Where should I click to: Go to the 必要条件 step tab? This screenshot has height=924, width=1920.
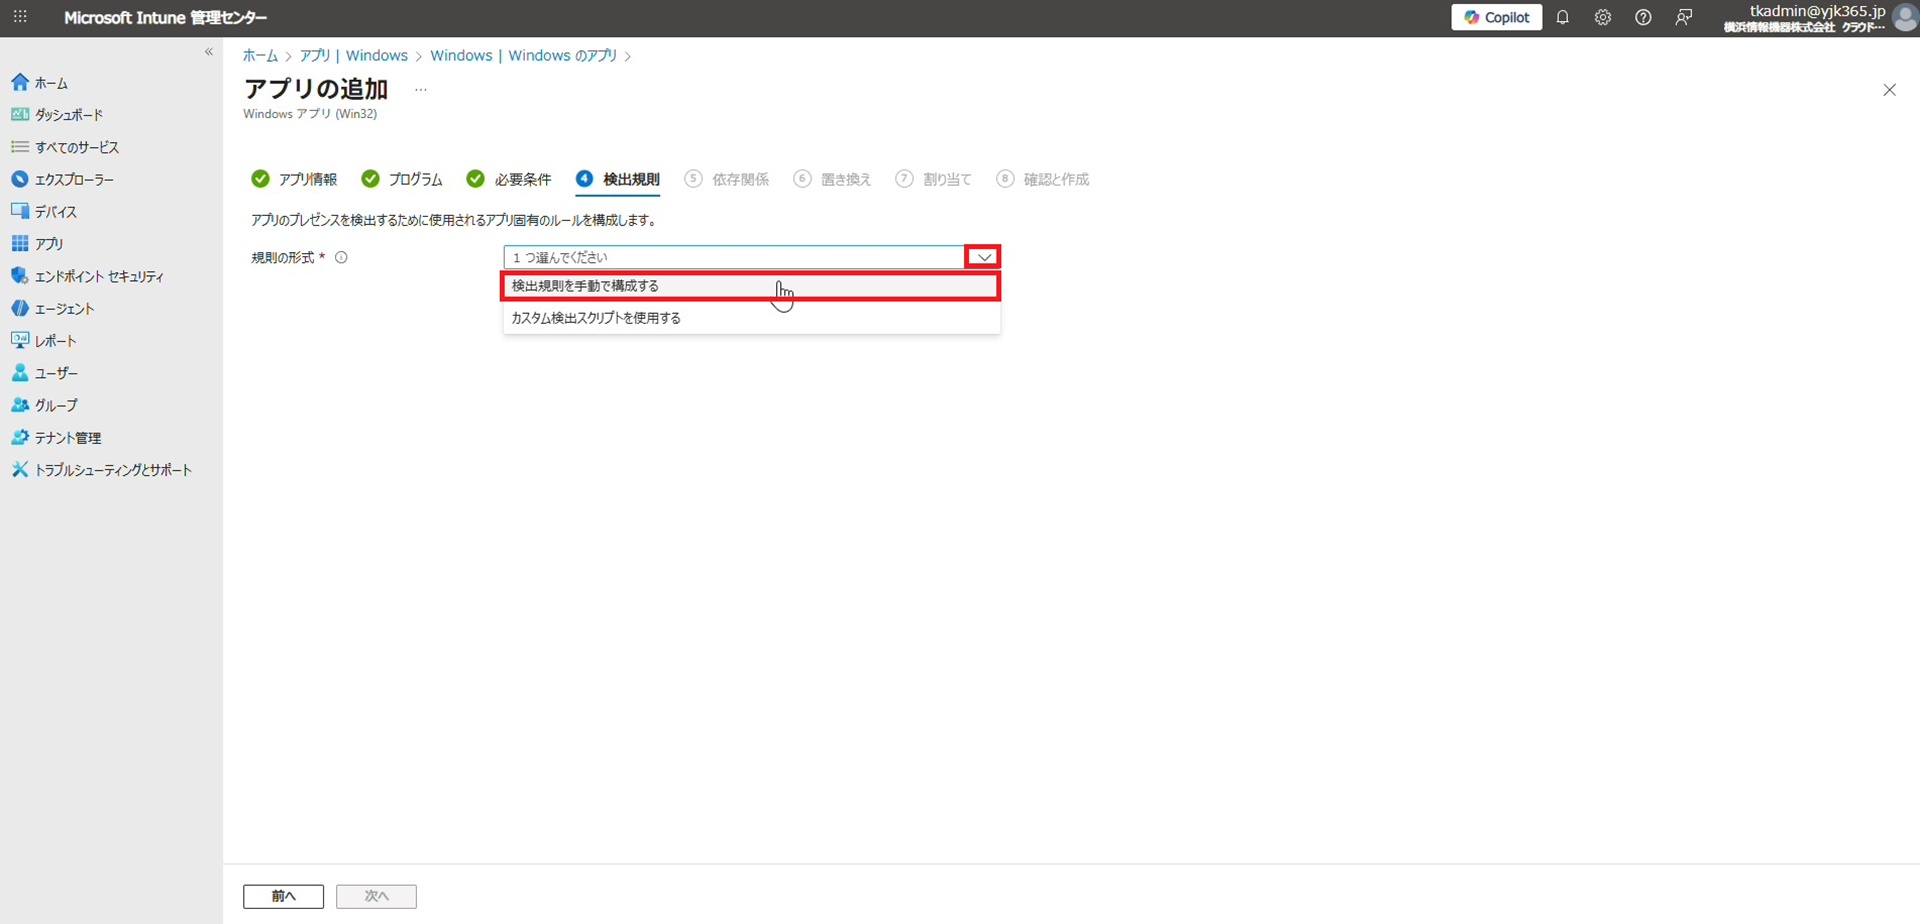[521, 180]
